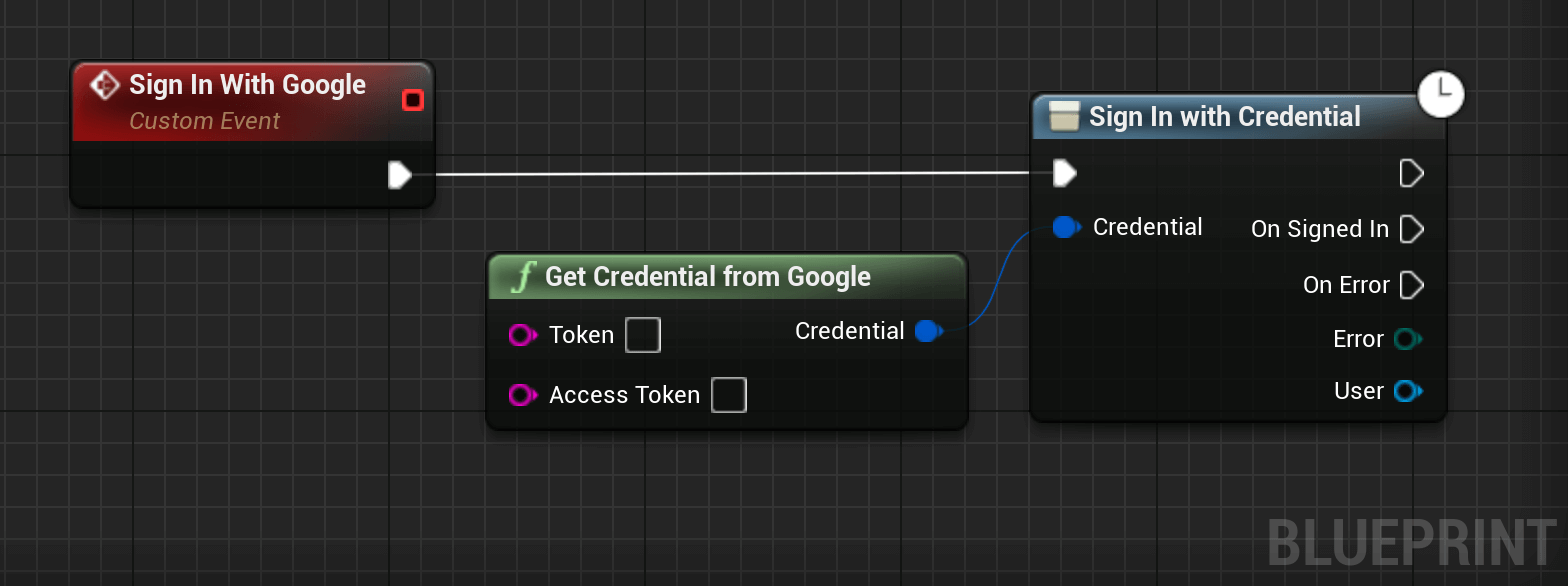
Task: Click the On Error label
Action: pos(1346,286)
